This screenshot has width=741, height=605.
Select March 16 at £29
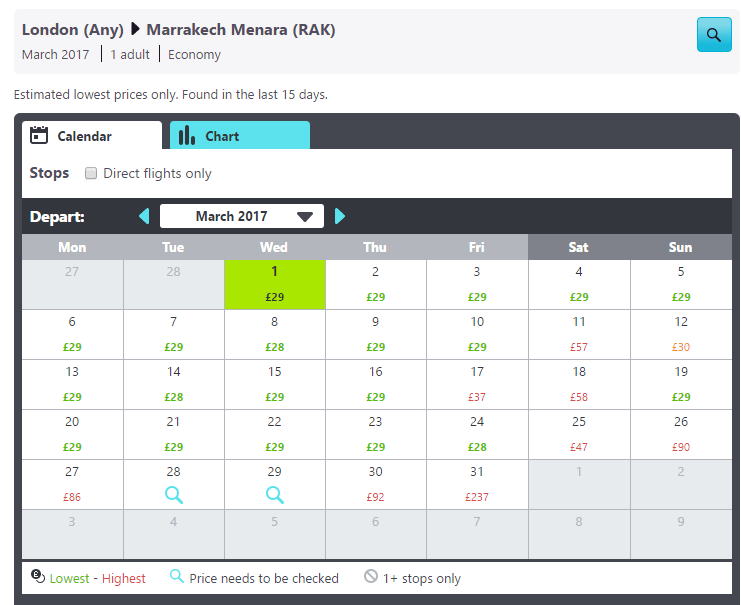point(376,385)
